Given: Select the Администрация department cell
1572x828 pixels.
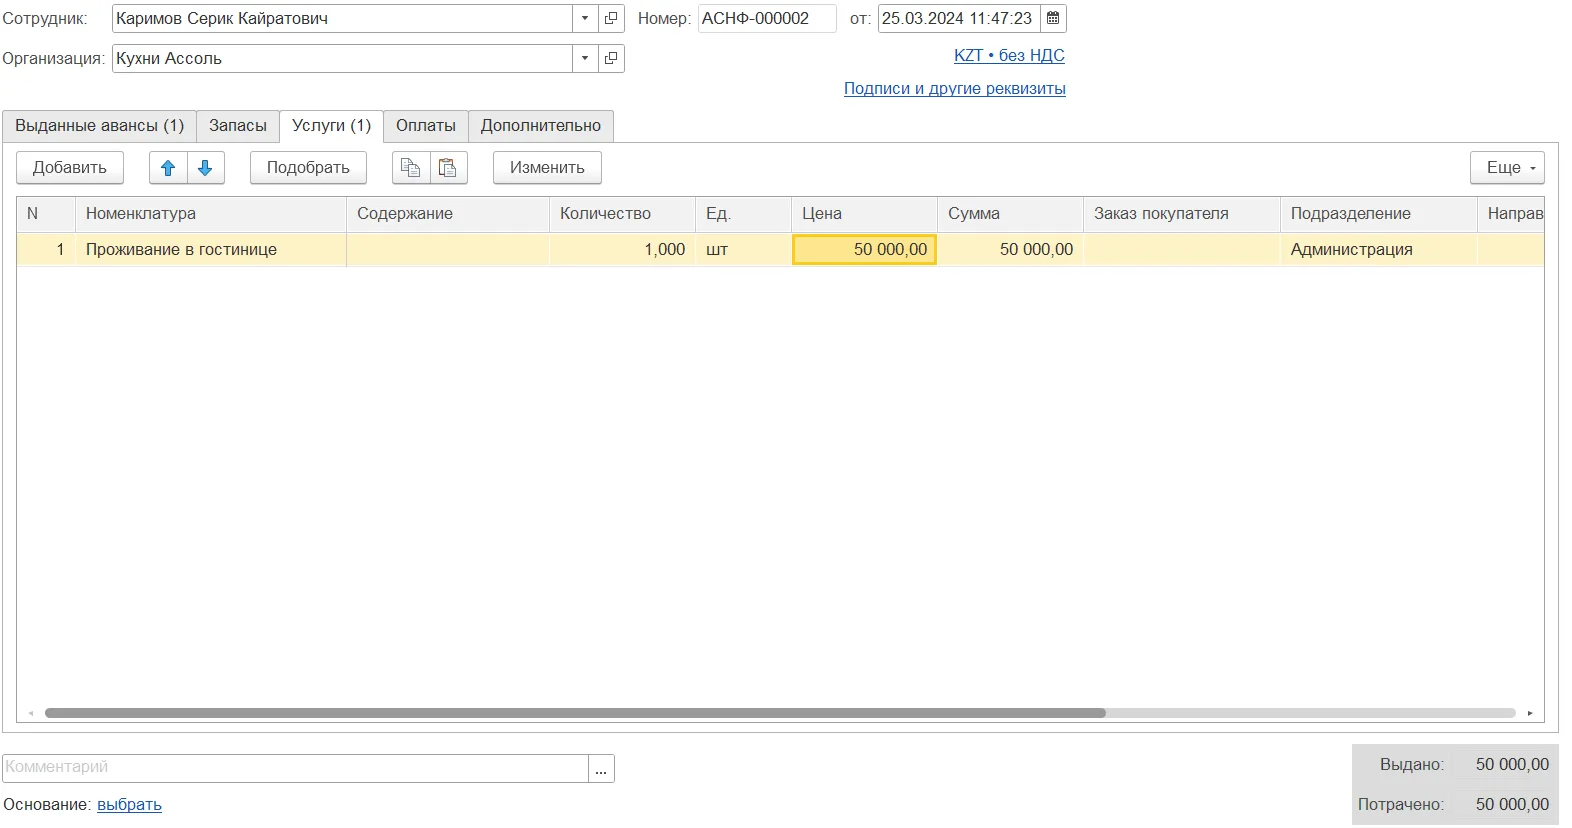Looking at the screenshot, I should point(1378,250).
